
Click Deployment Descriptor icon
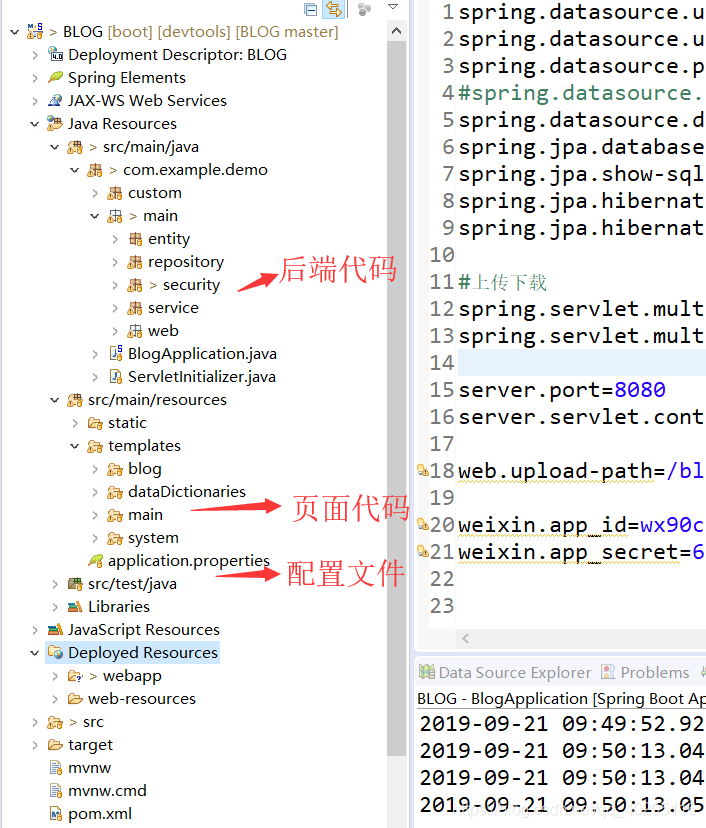[x=55, y=54]
